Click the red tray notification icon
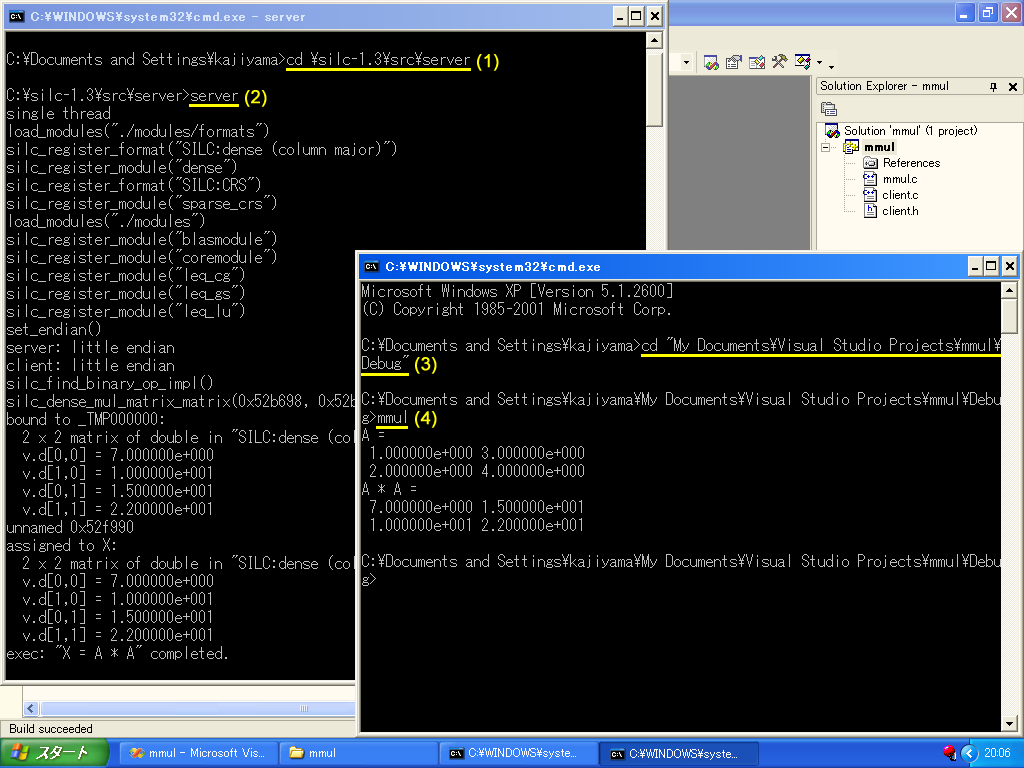The height and width of the screenshot is (768, 1024). (x=949, y=753)
